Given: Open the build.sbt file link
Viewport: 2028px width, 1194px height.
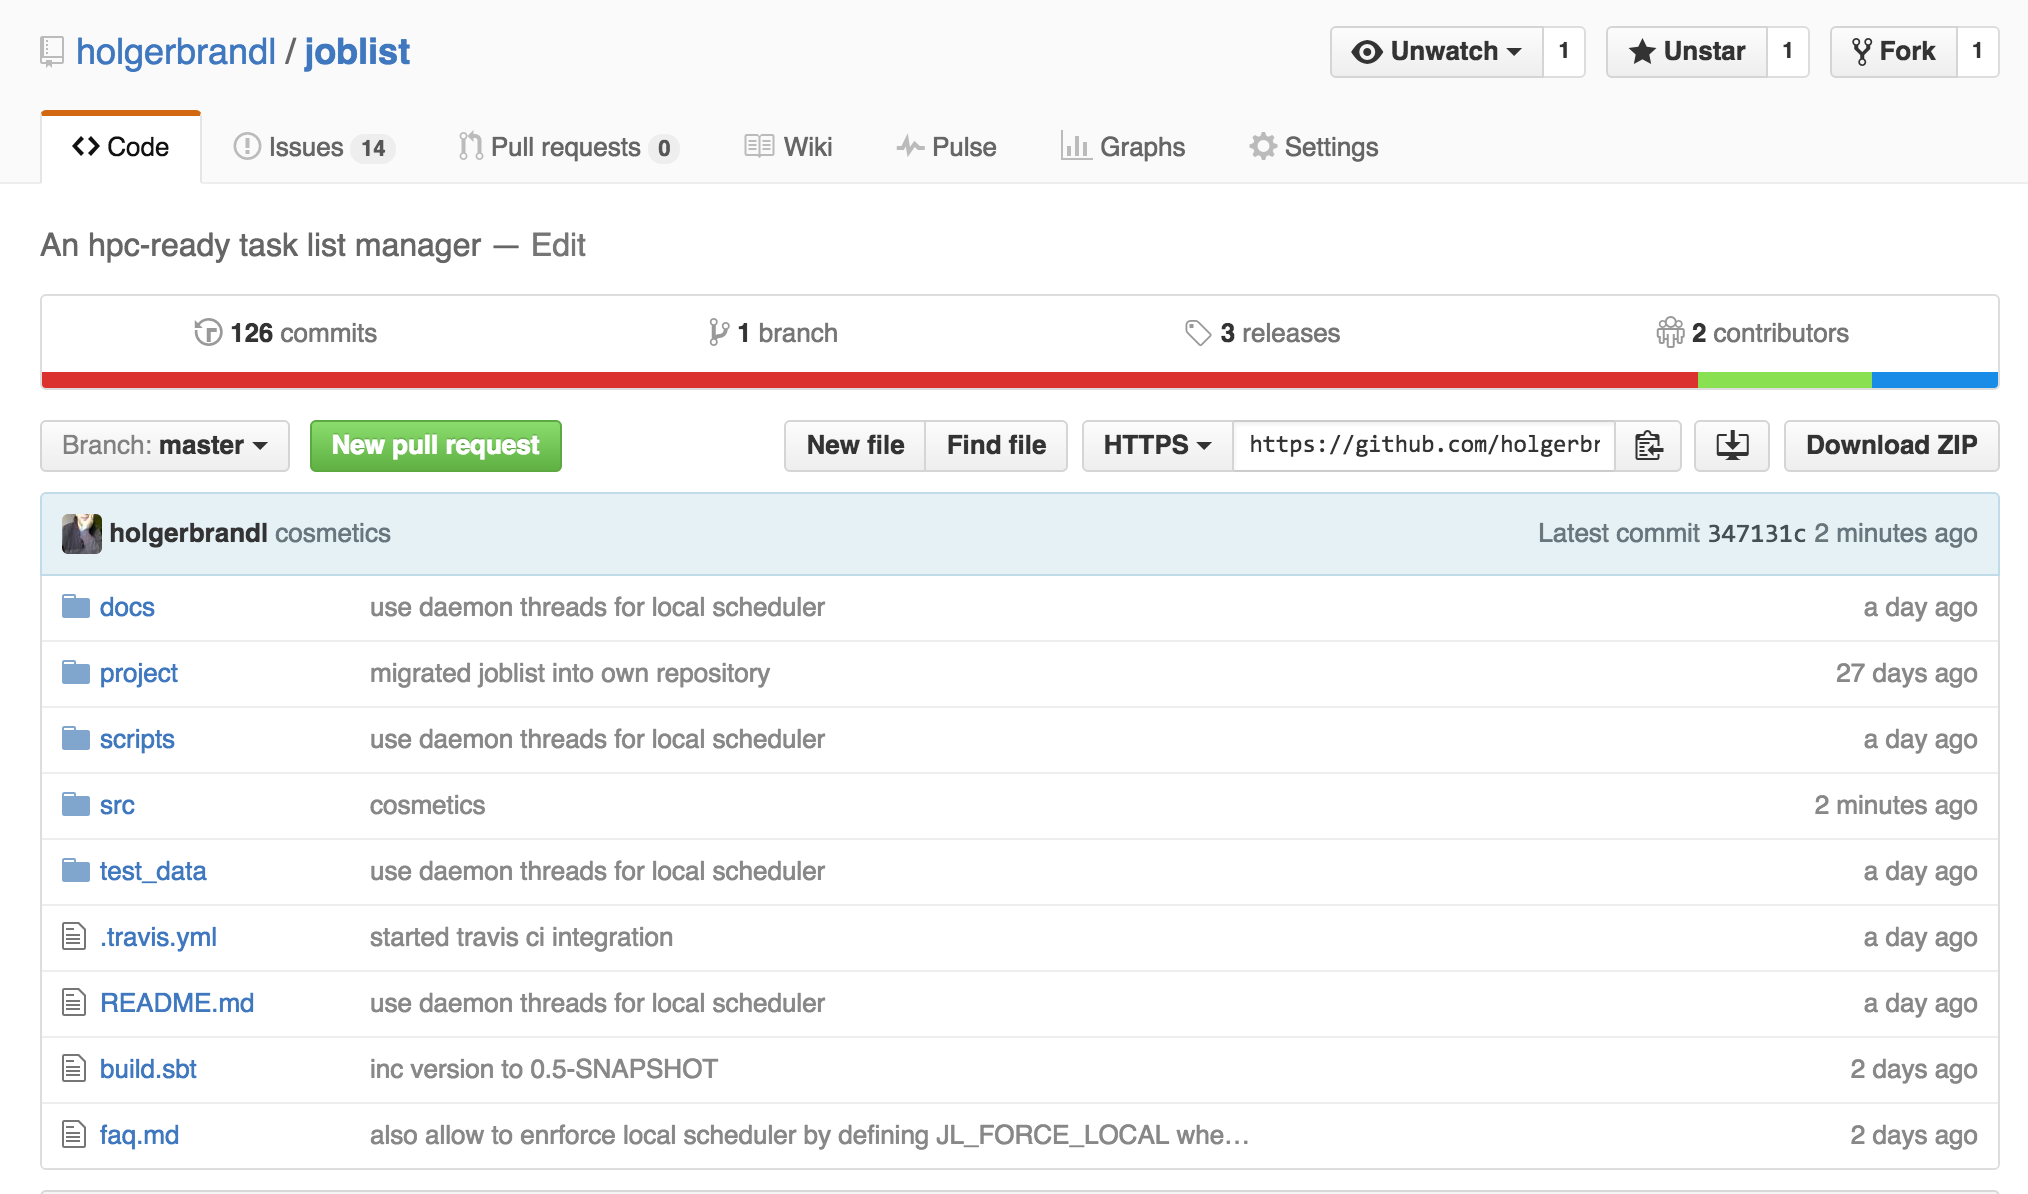Looking at the screenshot, I should [x=148, y=1069].
